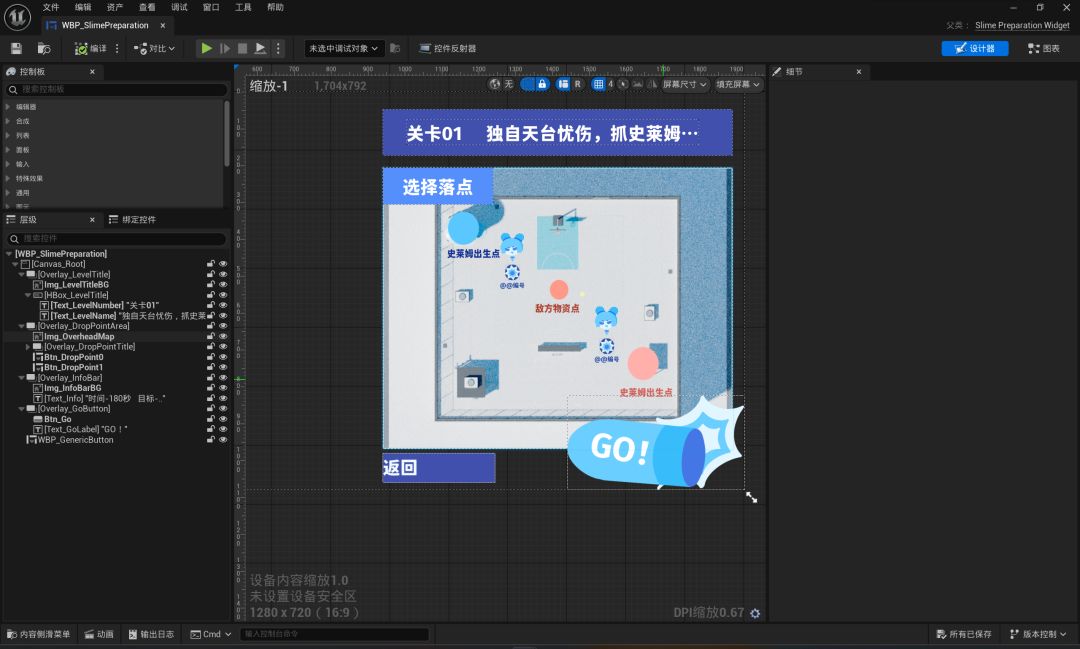The image size is (1080, 649).
Task: Open the 编辑 menu
Action: (x=83, y=7)
